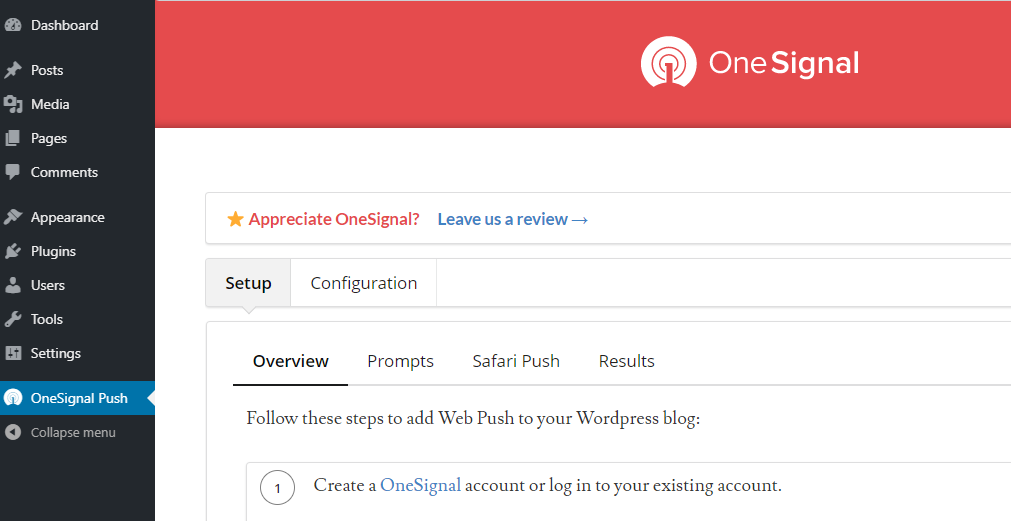1011x521 pixels.
Task: Click the OneSignal Push sidebar icon
Action: click(13, 398)
